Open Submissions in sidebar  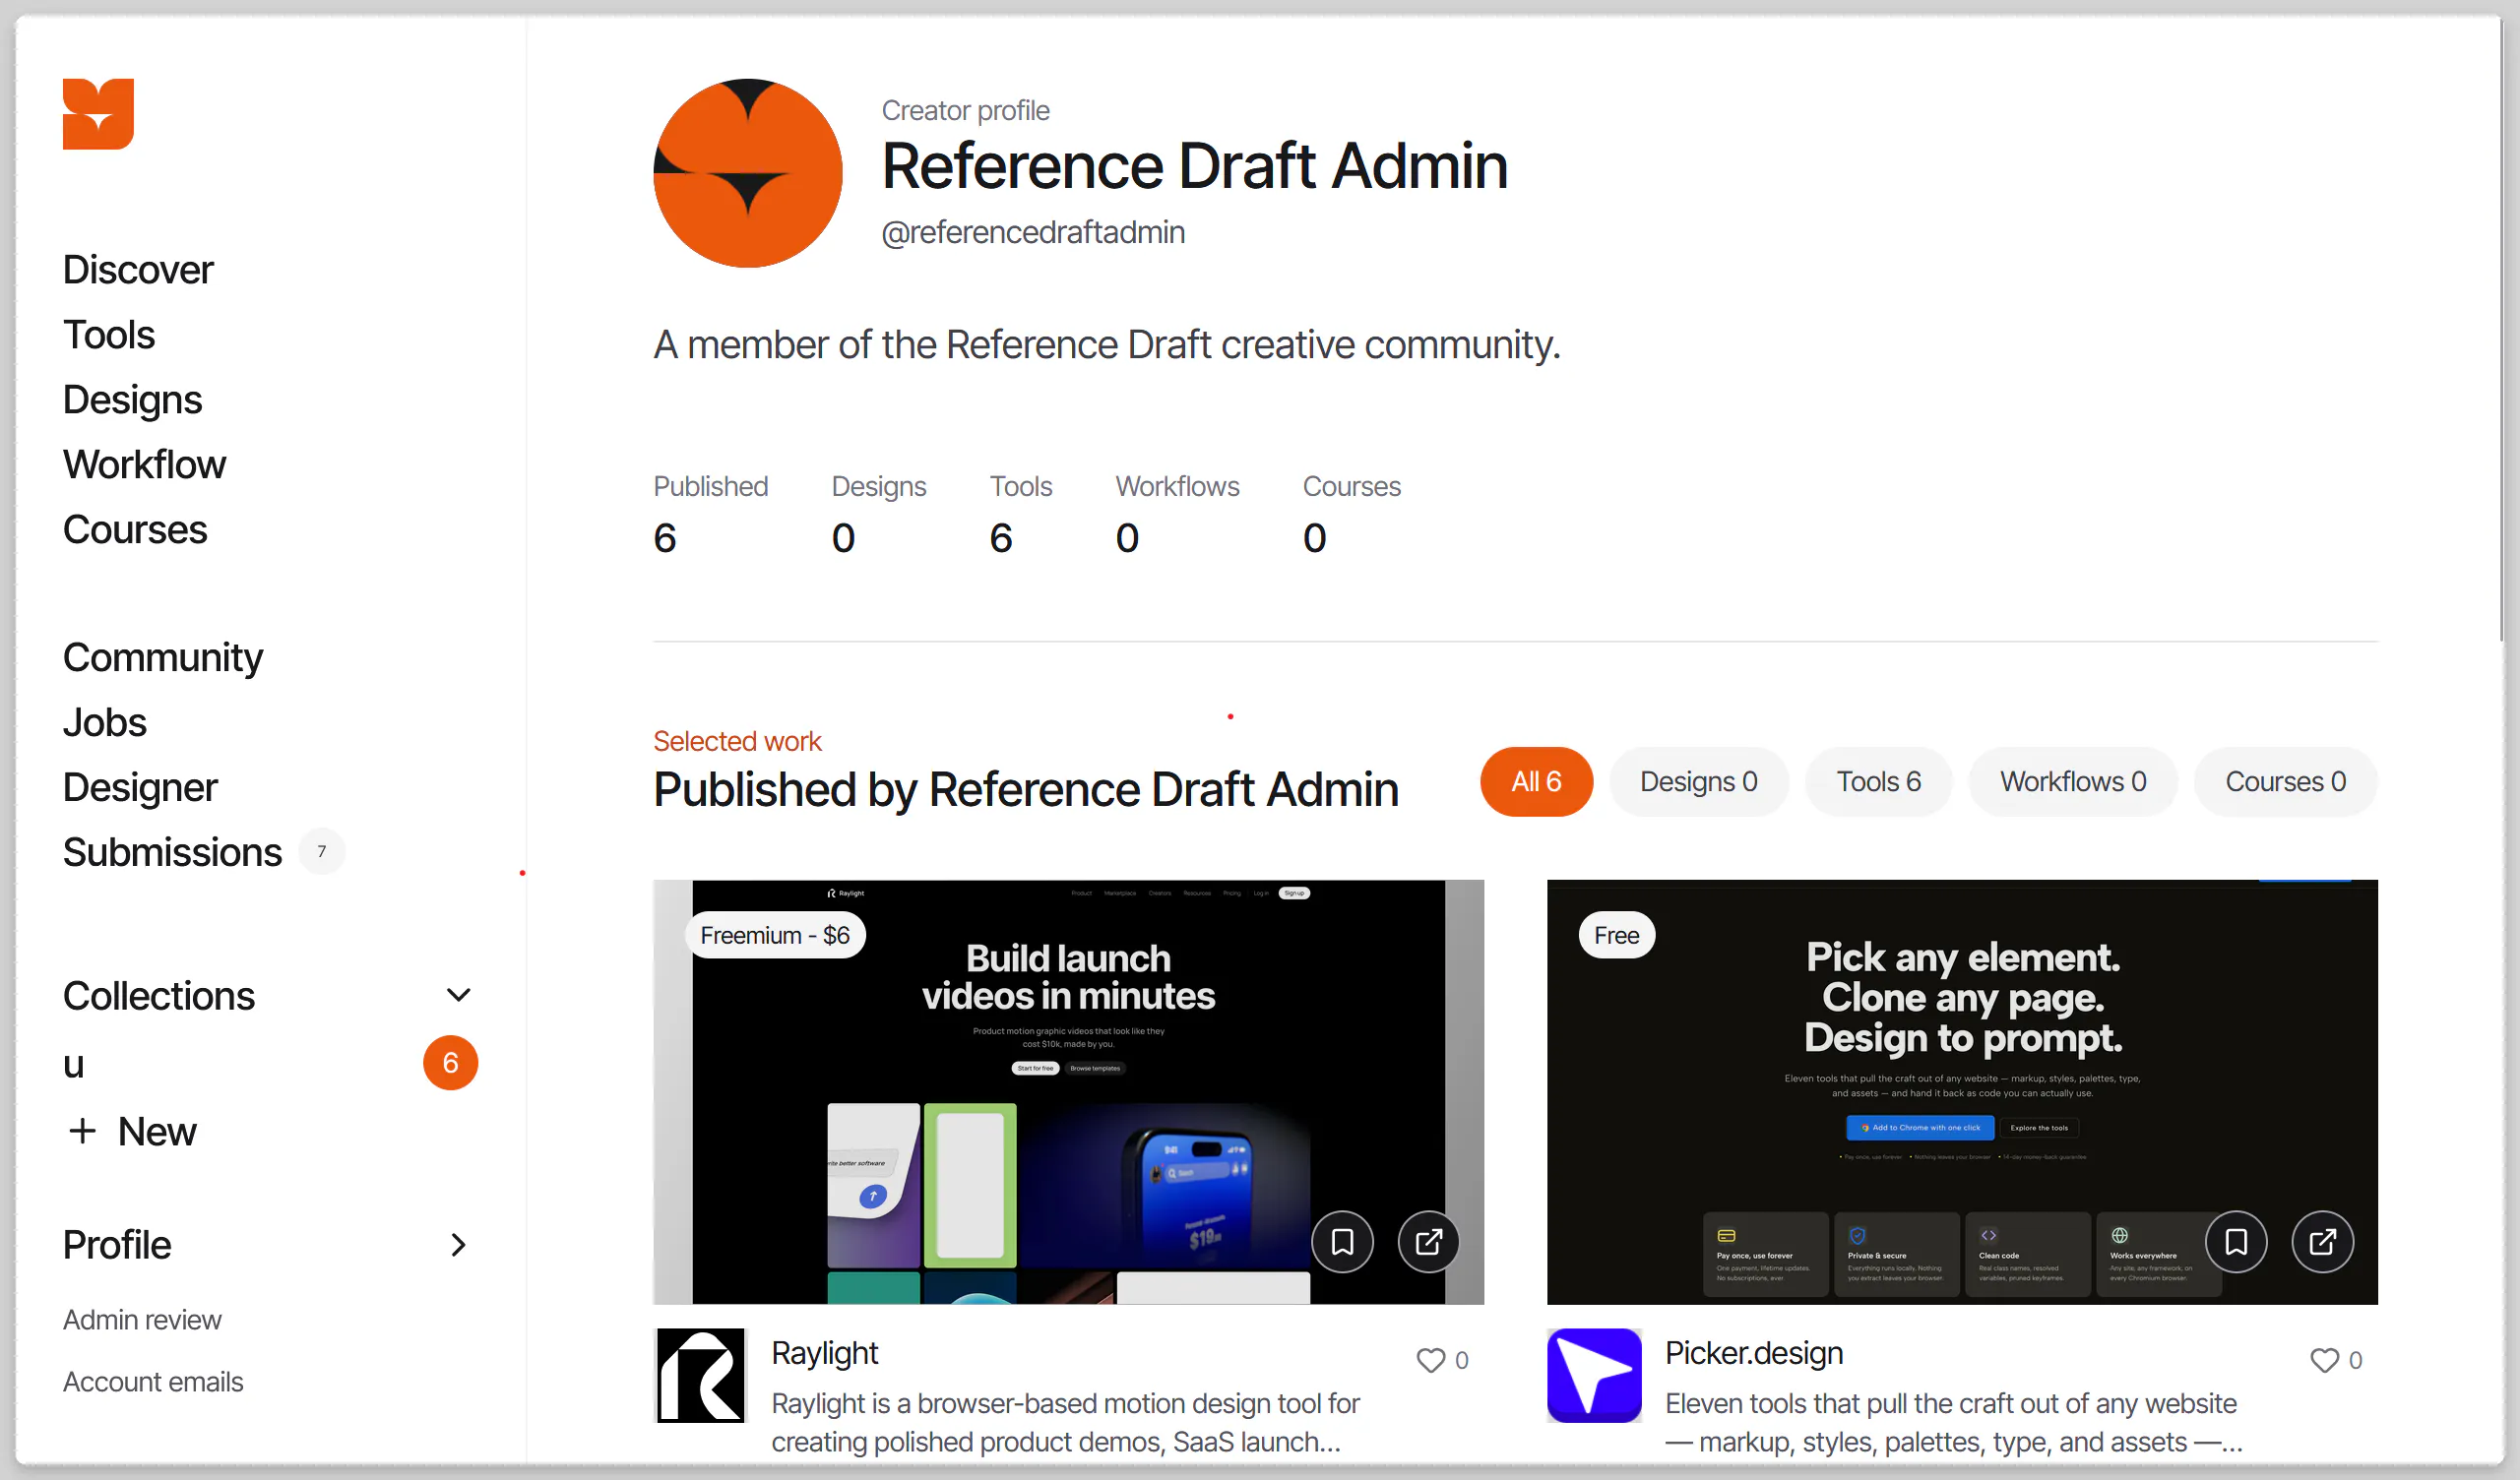(x=172, y=852)
